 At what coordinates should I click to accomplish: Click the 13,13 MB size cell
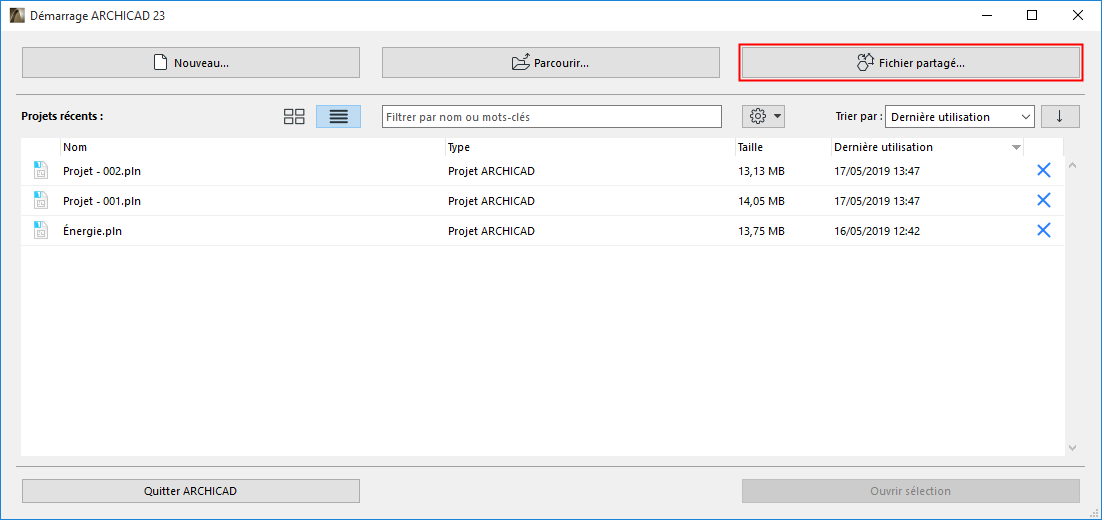[761, 171]
